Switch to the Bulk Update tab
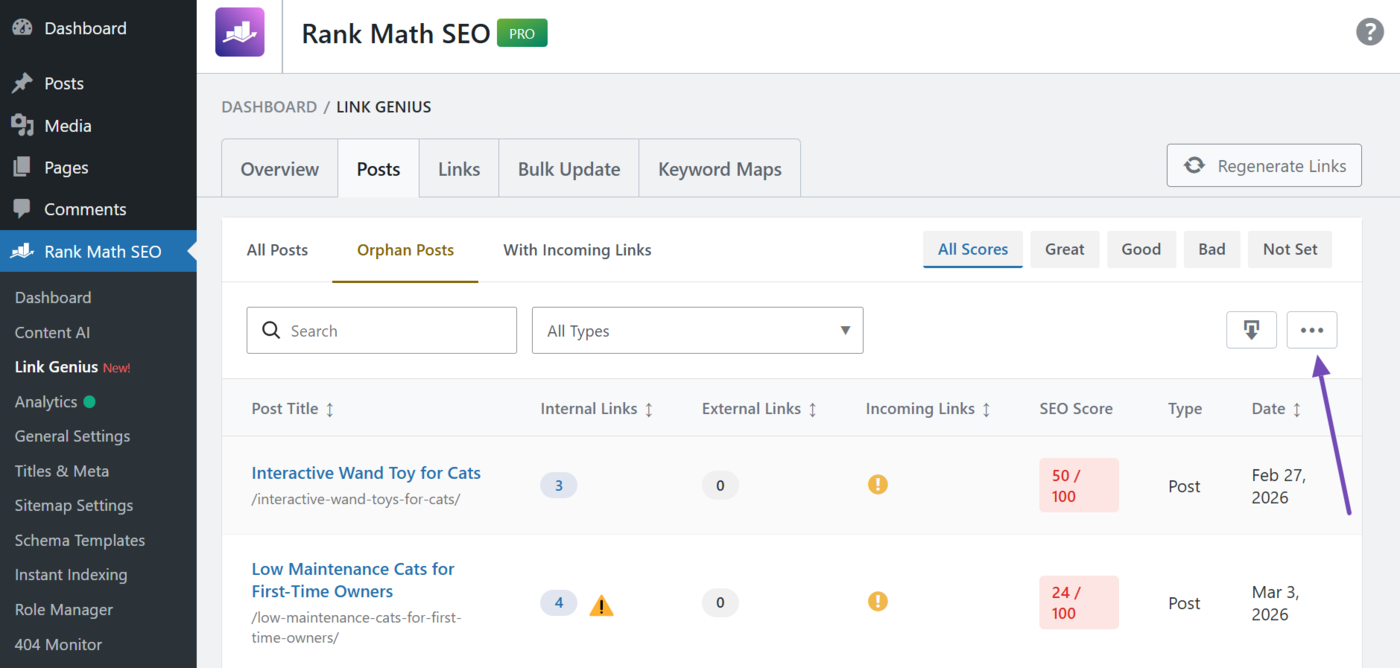 click(x=569, y=169)
